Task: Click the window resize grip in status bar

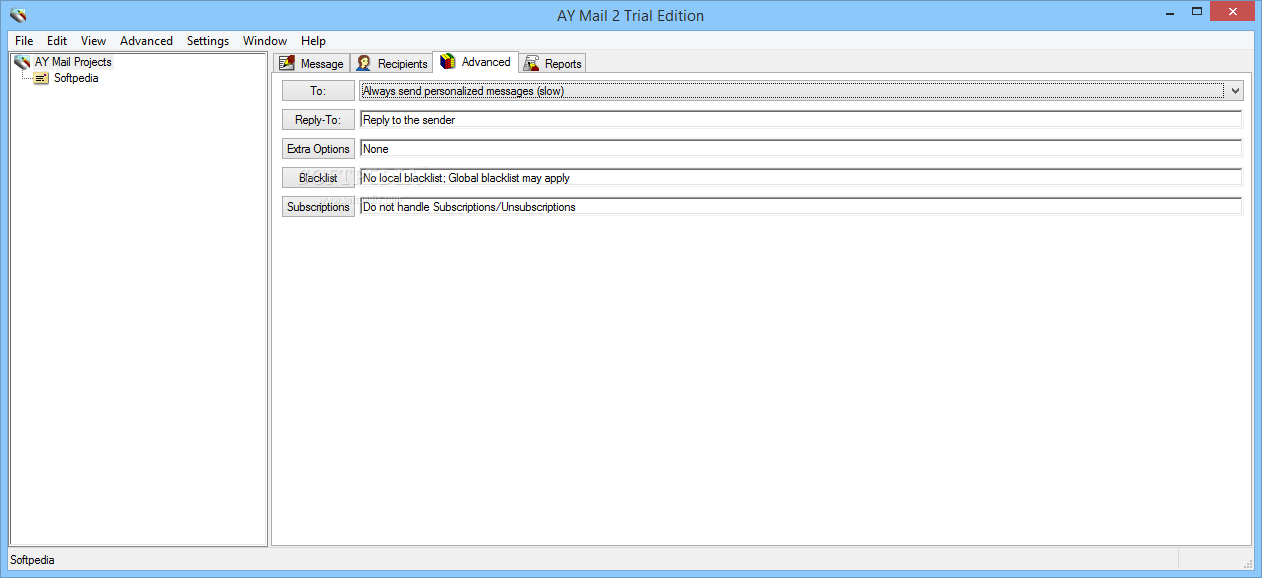Action: (x=1247, y=563)
